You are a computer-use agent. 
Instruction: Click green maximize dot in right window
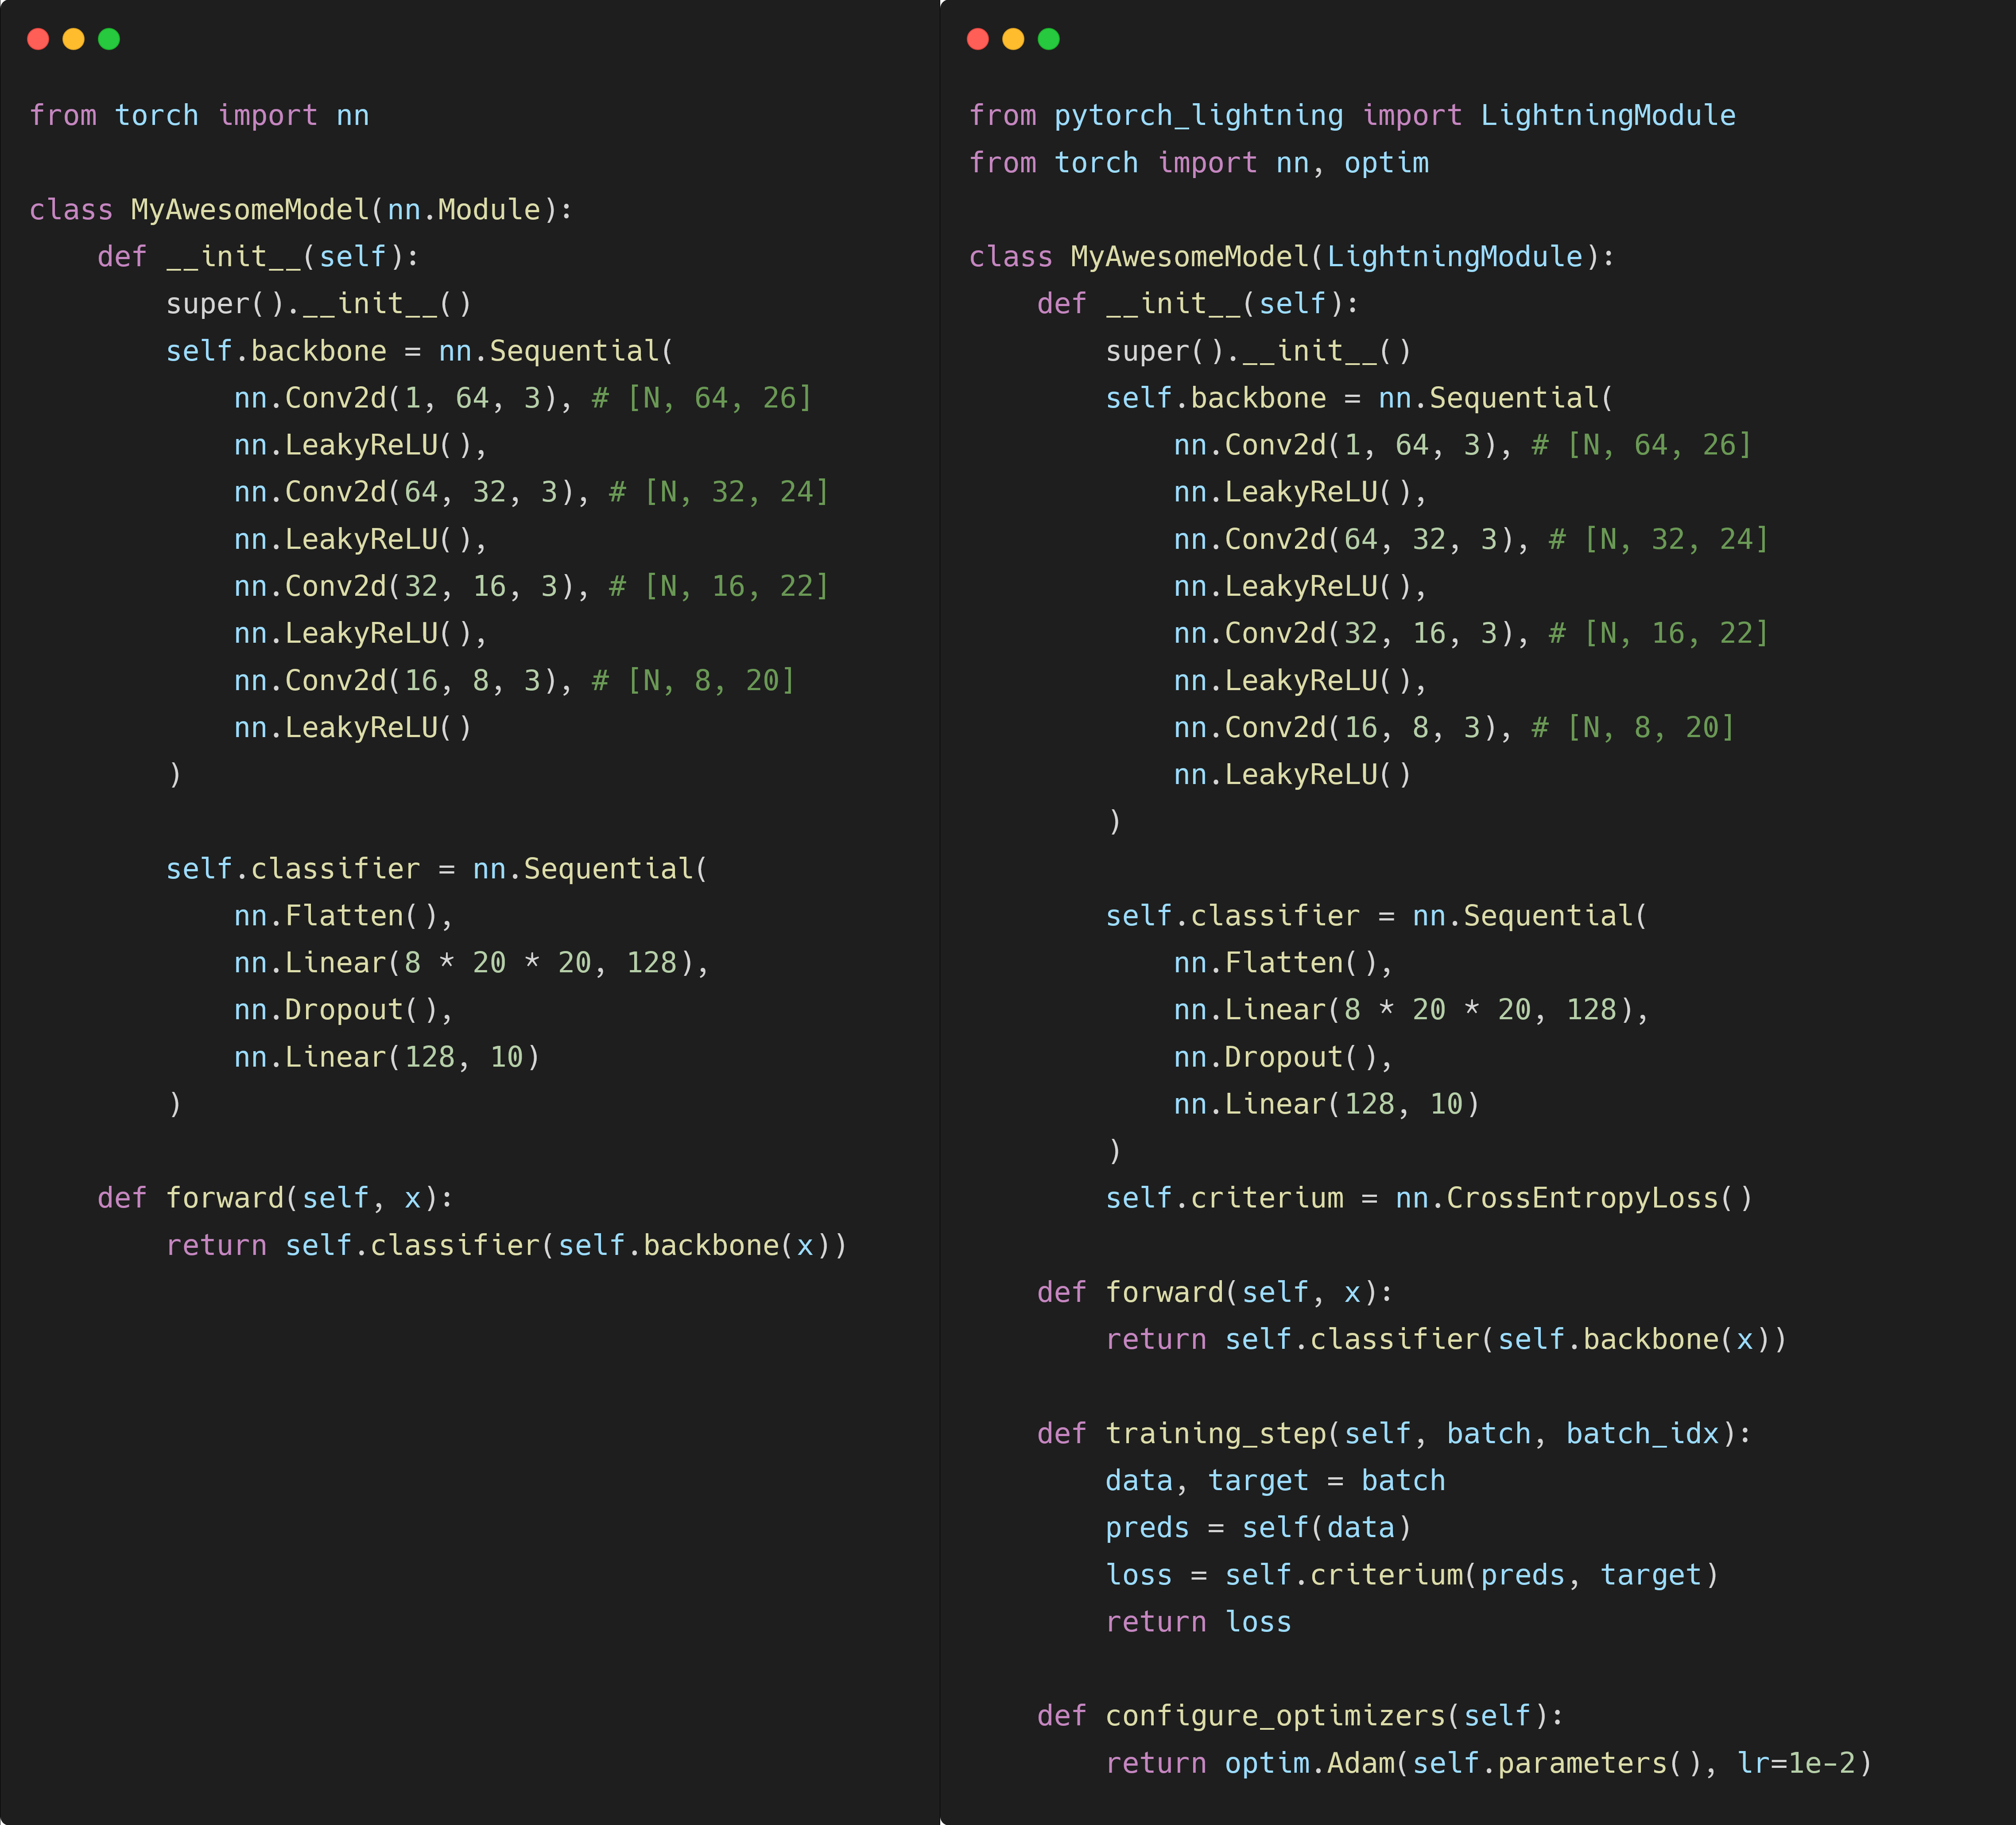click(x=1049, y=39)
